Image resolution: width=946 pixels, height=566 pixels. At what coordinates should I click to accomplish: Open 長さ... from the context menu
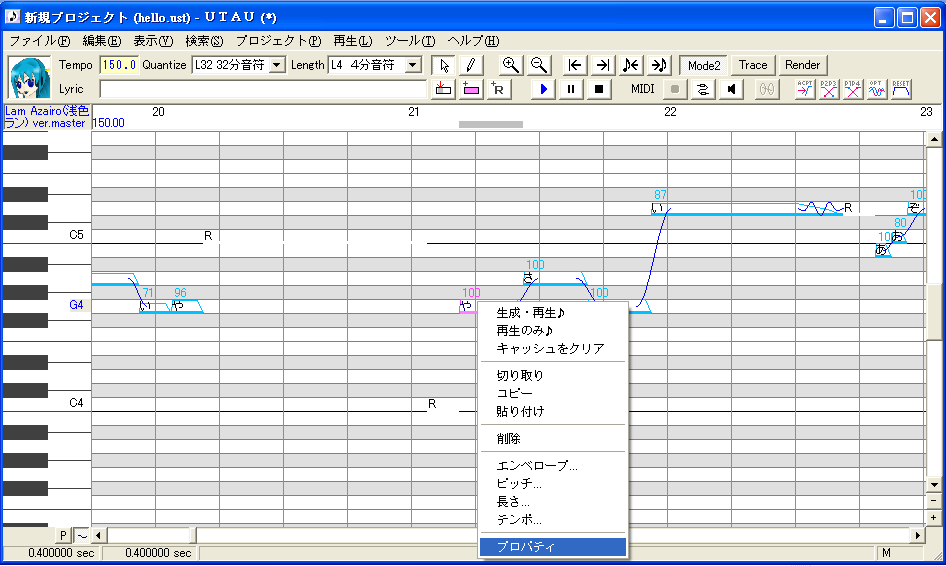click(x=553, y=501)
